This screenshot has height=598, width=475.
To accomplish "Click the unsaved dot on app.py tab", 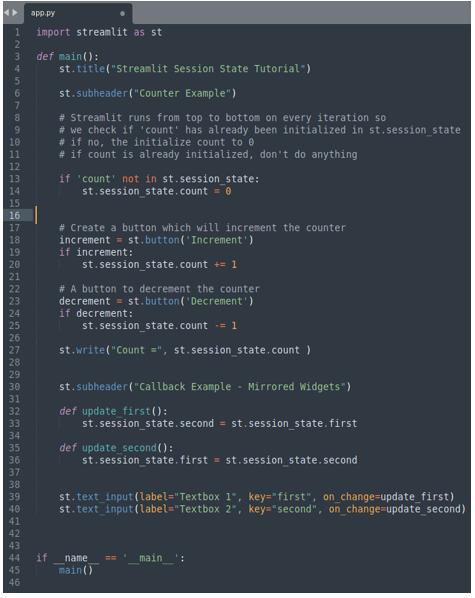I will (x=122, y=13).
